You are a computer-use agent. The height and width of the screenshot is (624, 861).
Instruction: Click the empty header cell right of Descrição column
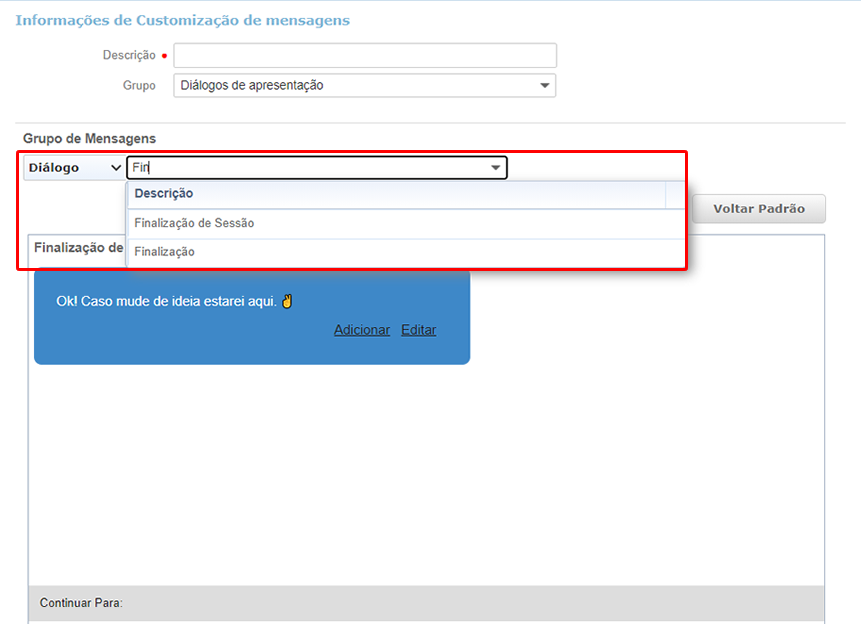(675, 194)
